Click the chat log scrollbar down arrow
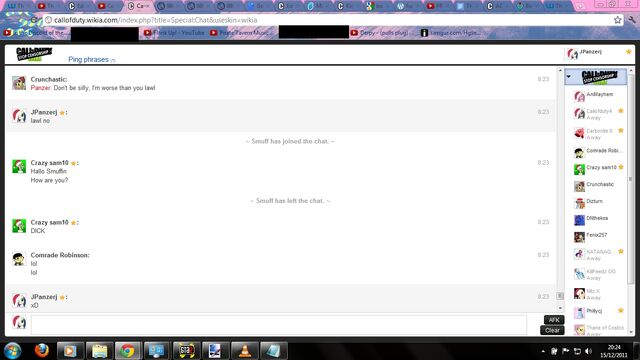Viewport: 640px width, 360px height. [x=560, y=308]
